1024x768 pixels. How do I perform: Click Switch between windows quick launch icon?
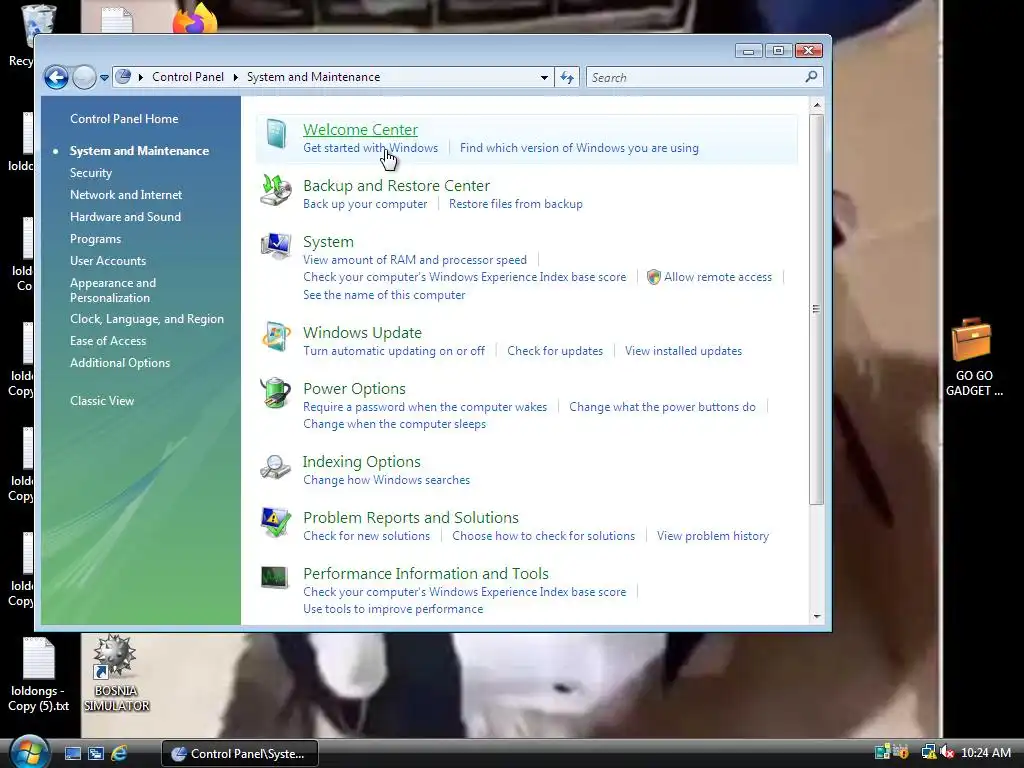click(x=95, y=754)
